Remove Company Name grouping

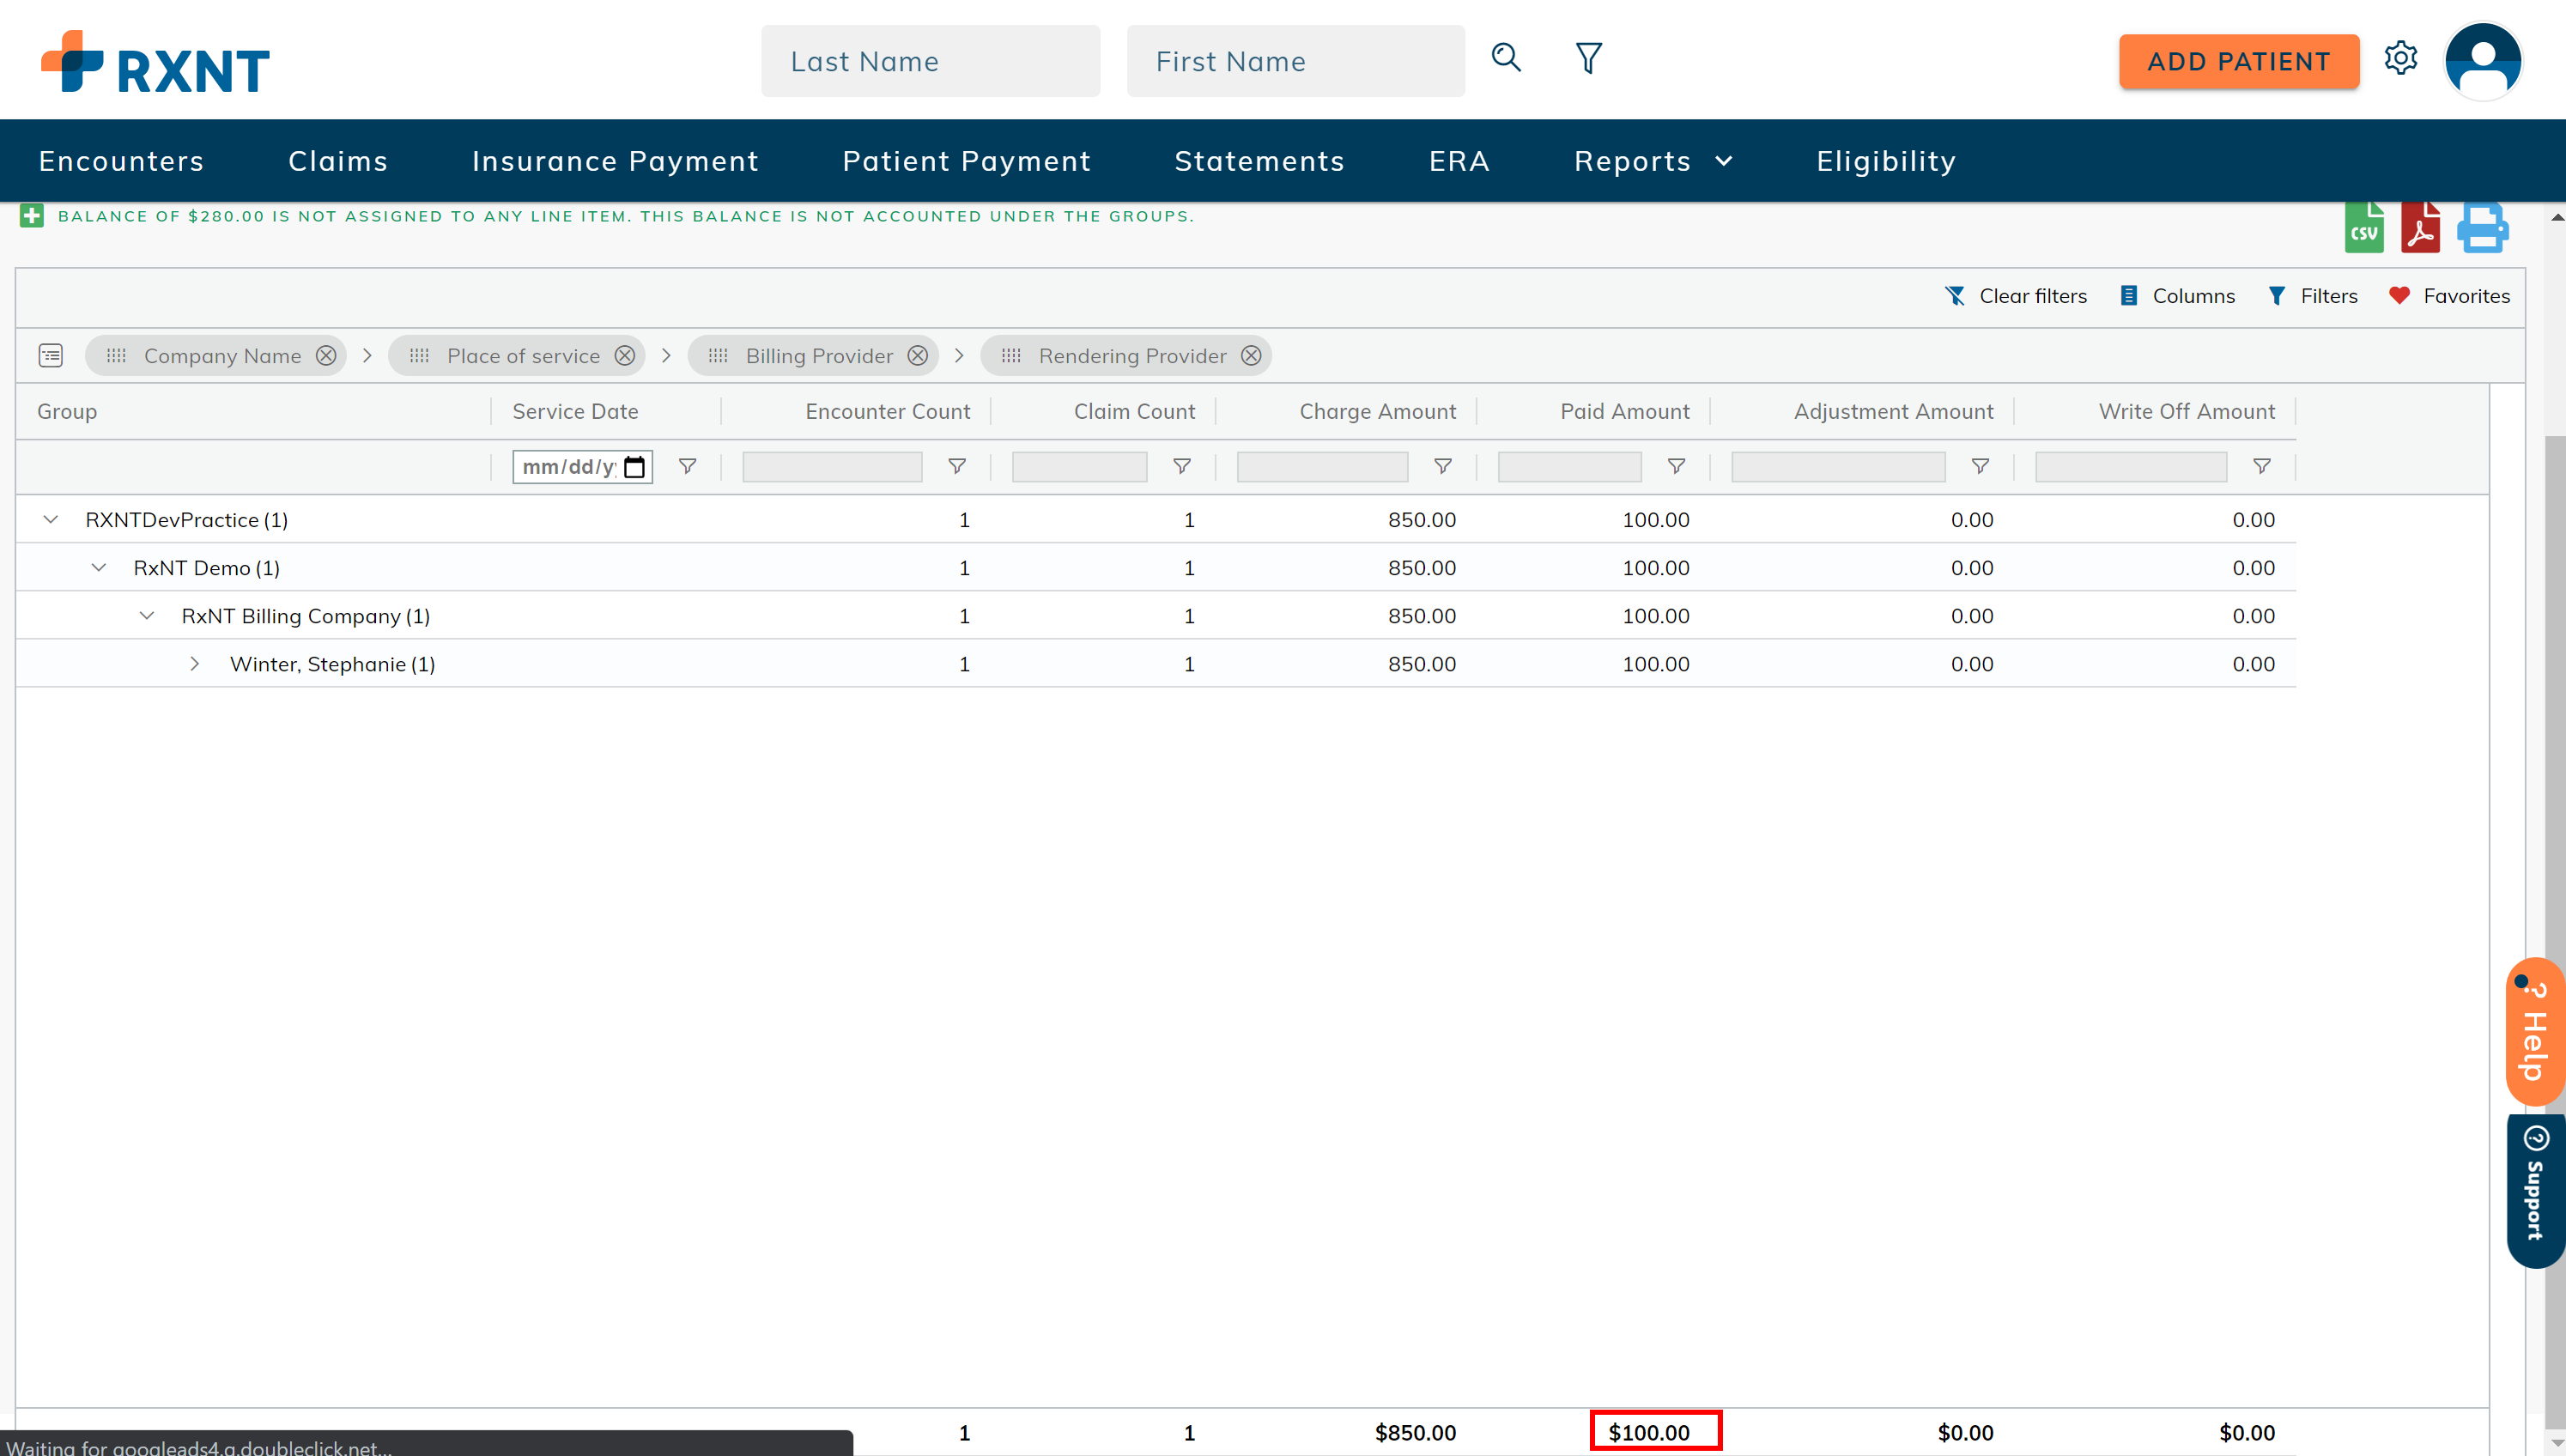pyautogui.click(x=326, y=355)
